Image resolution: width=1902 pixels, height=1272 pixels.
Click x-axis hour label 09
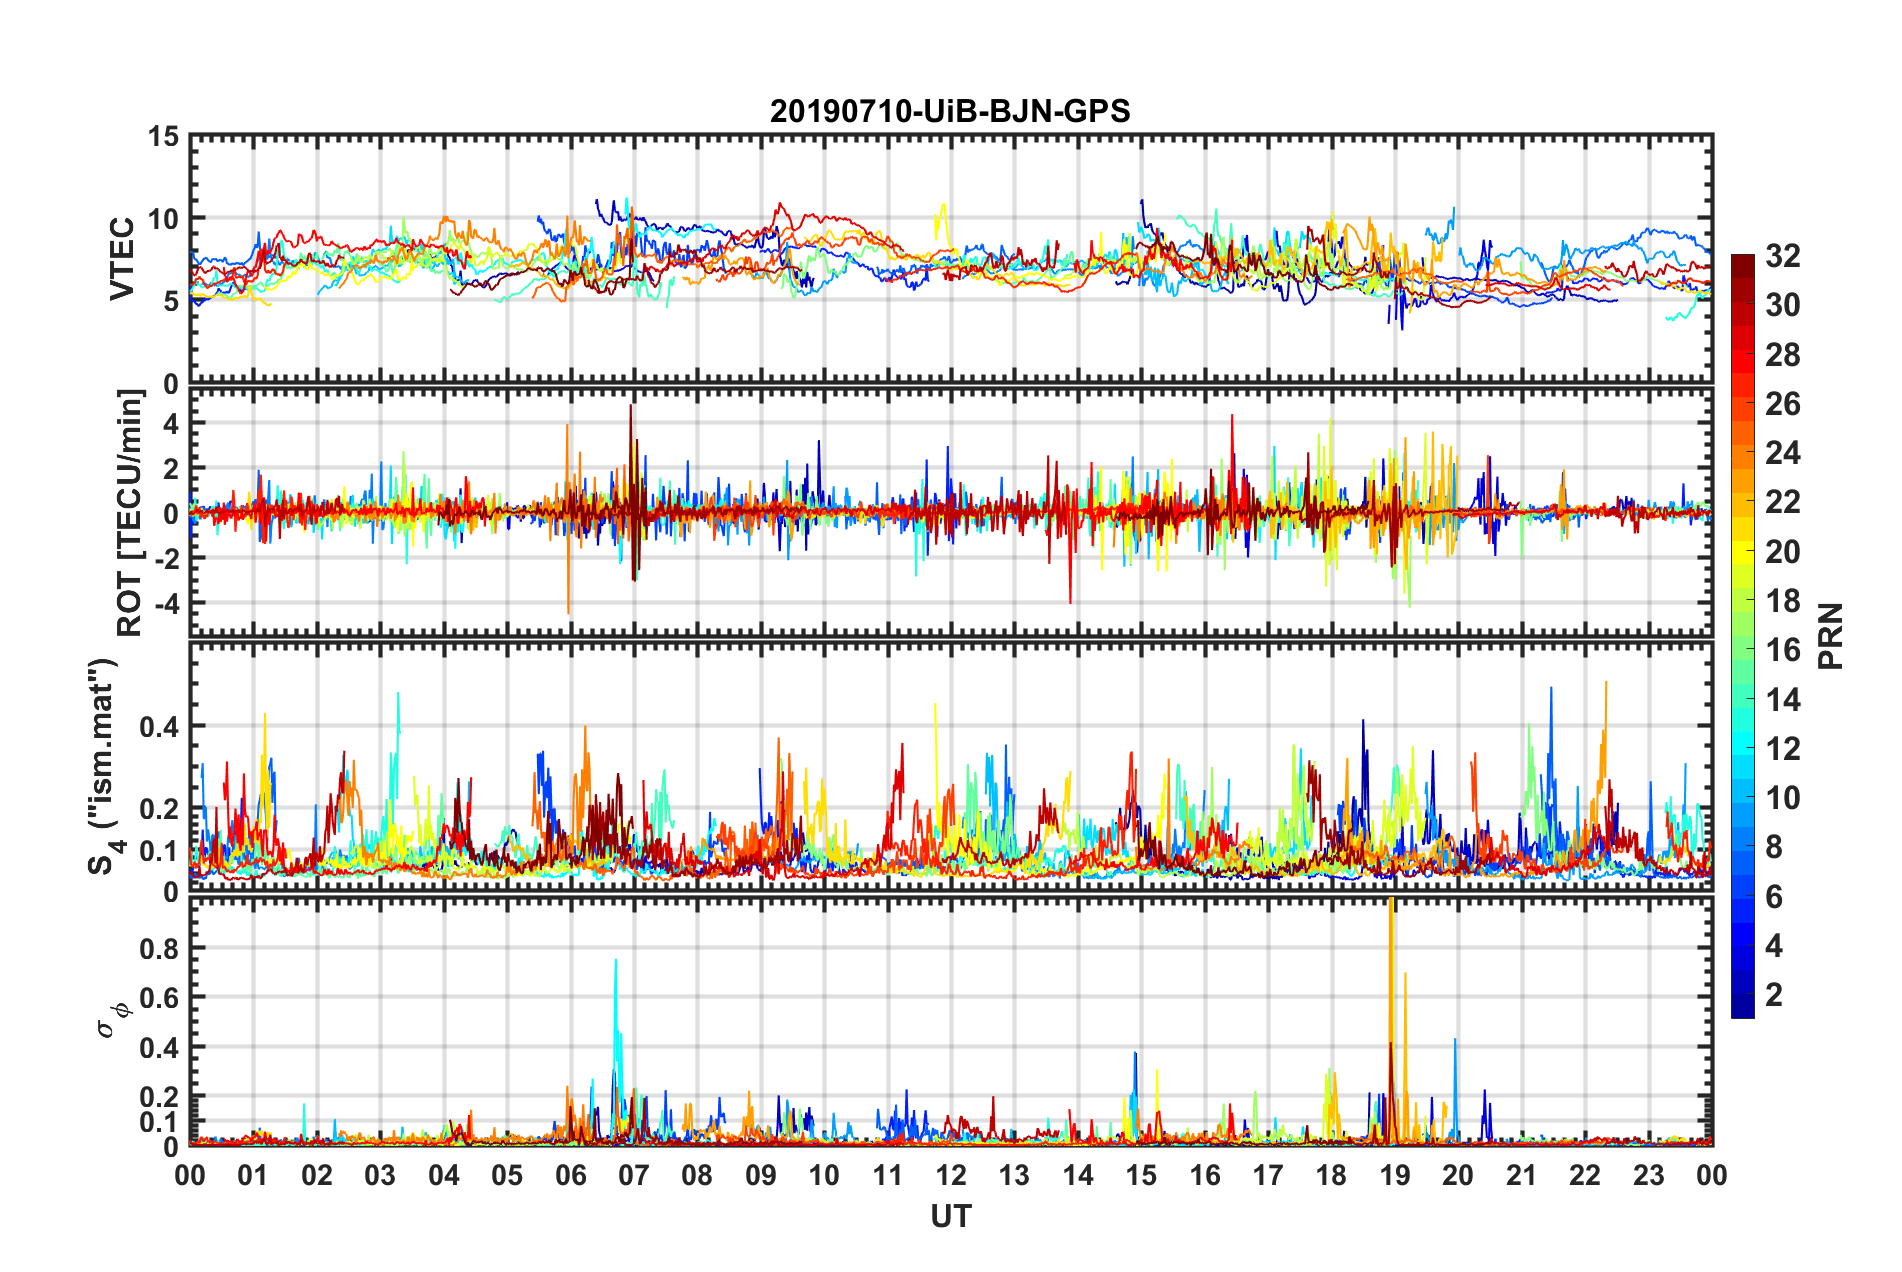click(x=761, y=1175)
